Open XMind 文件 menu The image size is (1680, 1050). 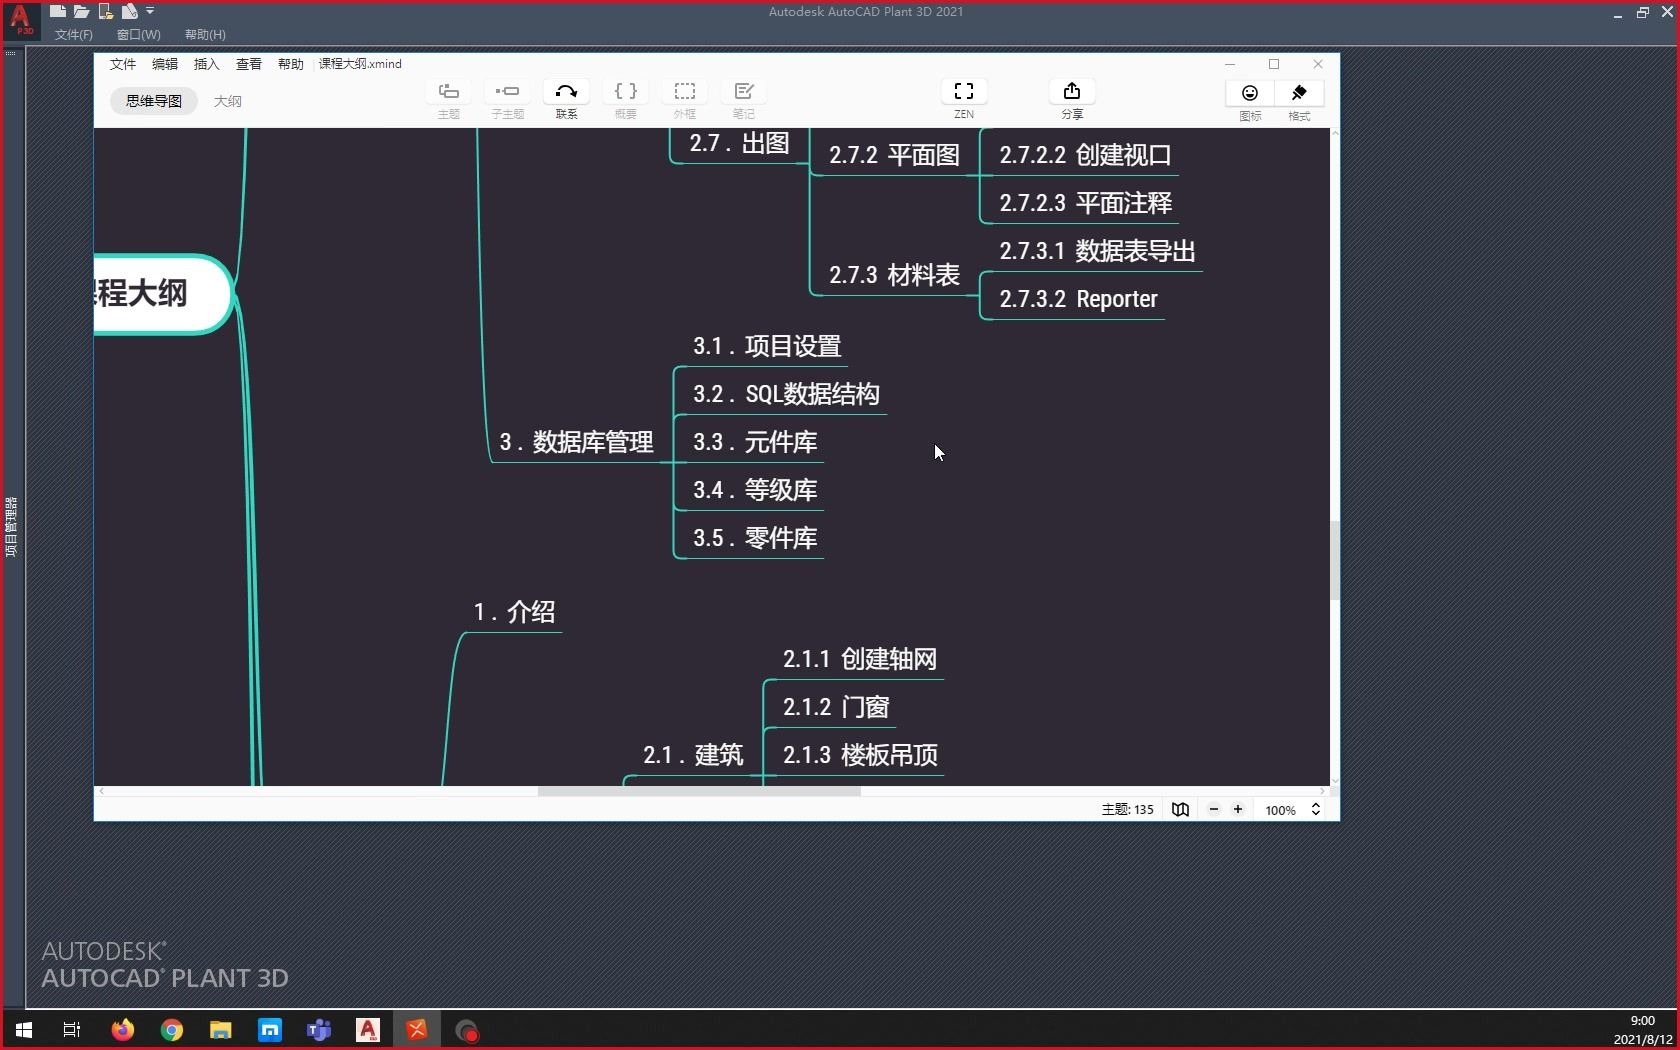click(123, 64)
